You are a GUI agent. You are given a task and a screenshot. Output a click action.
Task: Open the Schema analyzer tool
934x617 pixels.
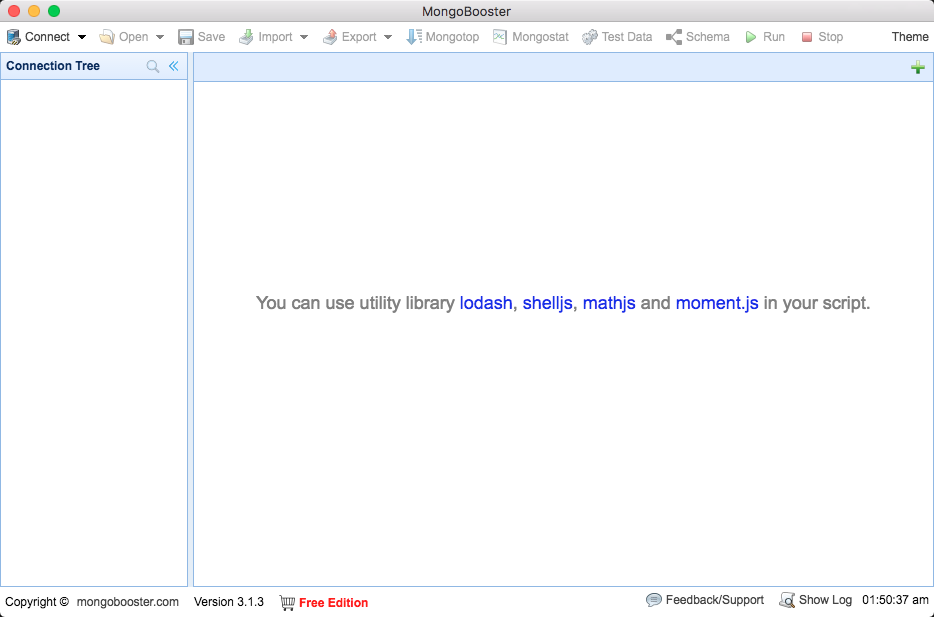point(698,37)
